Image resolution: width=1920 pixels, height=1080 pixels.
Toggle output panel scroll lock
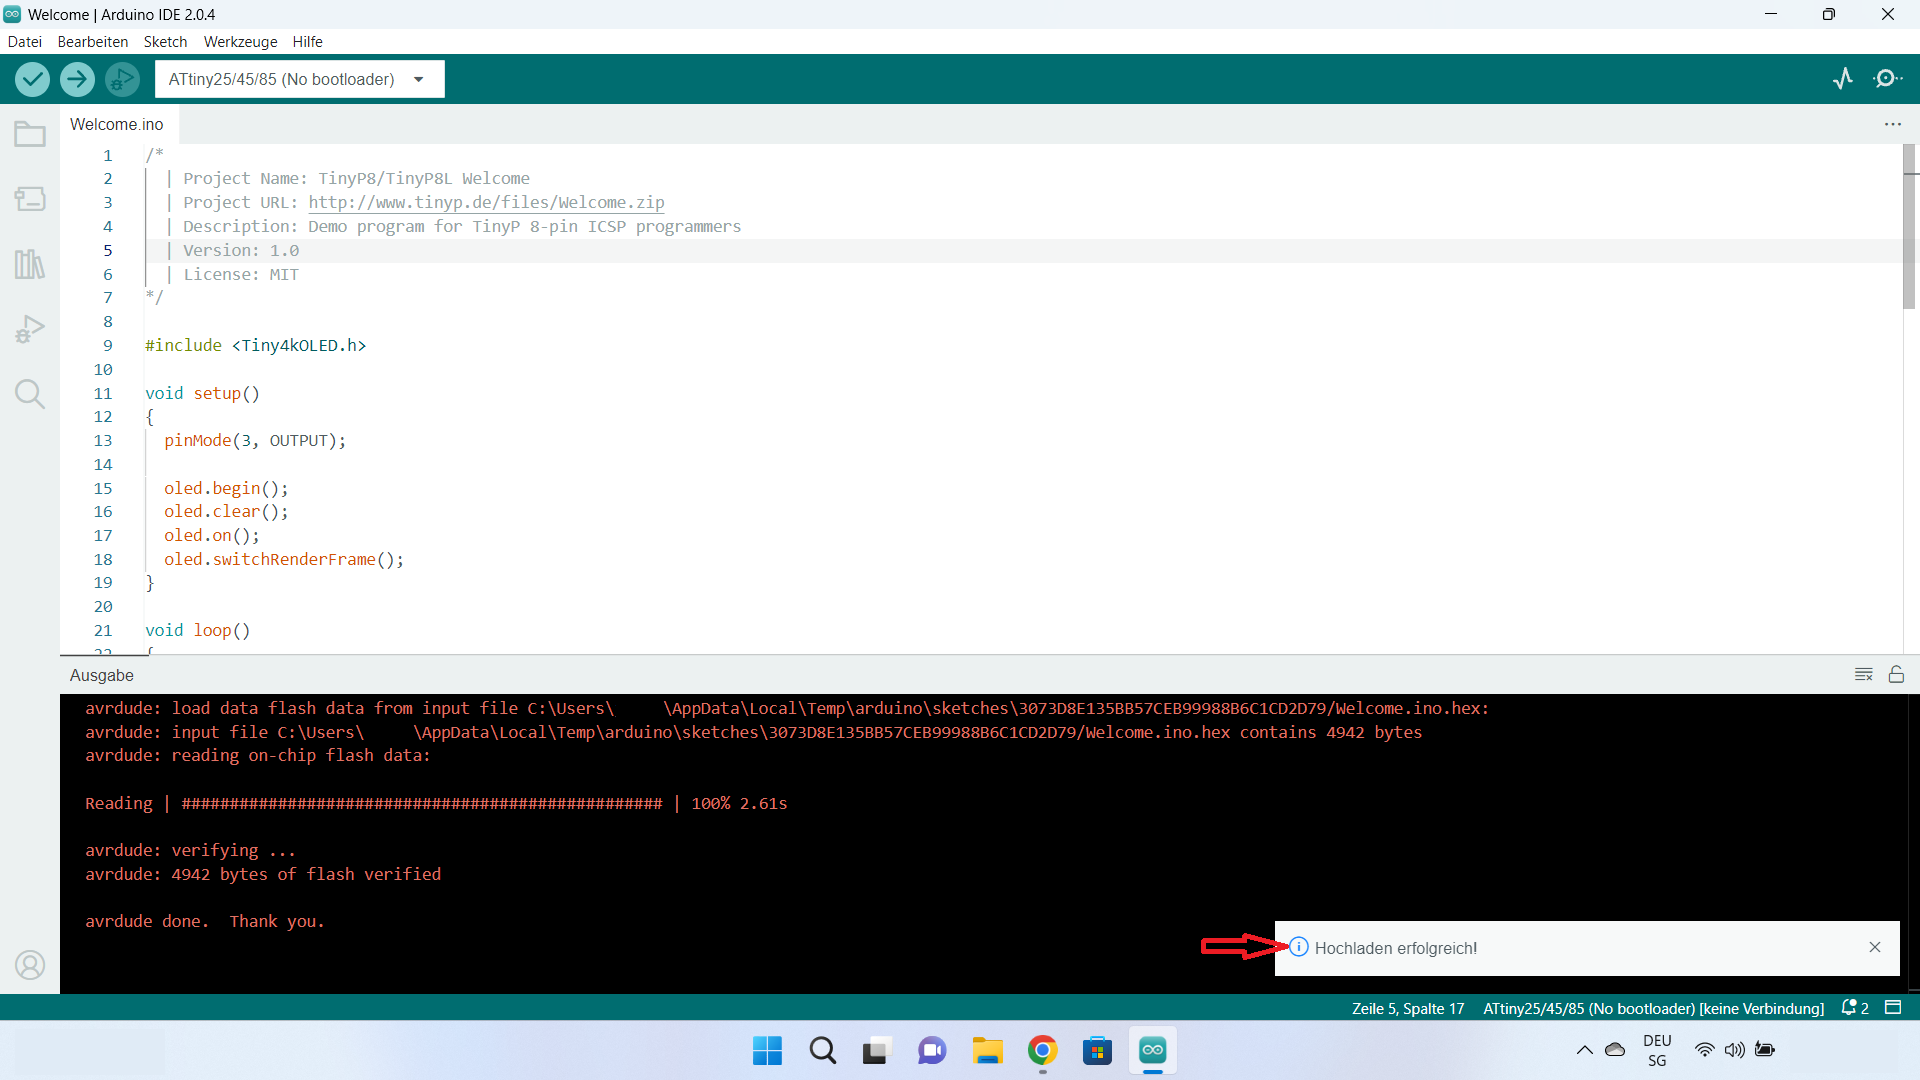point(1896,675)
